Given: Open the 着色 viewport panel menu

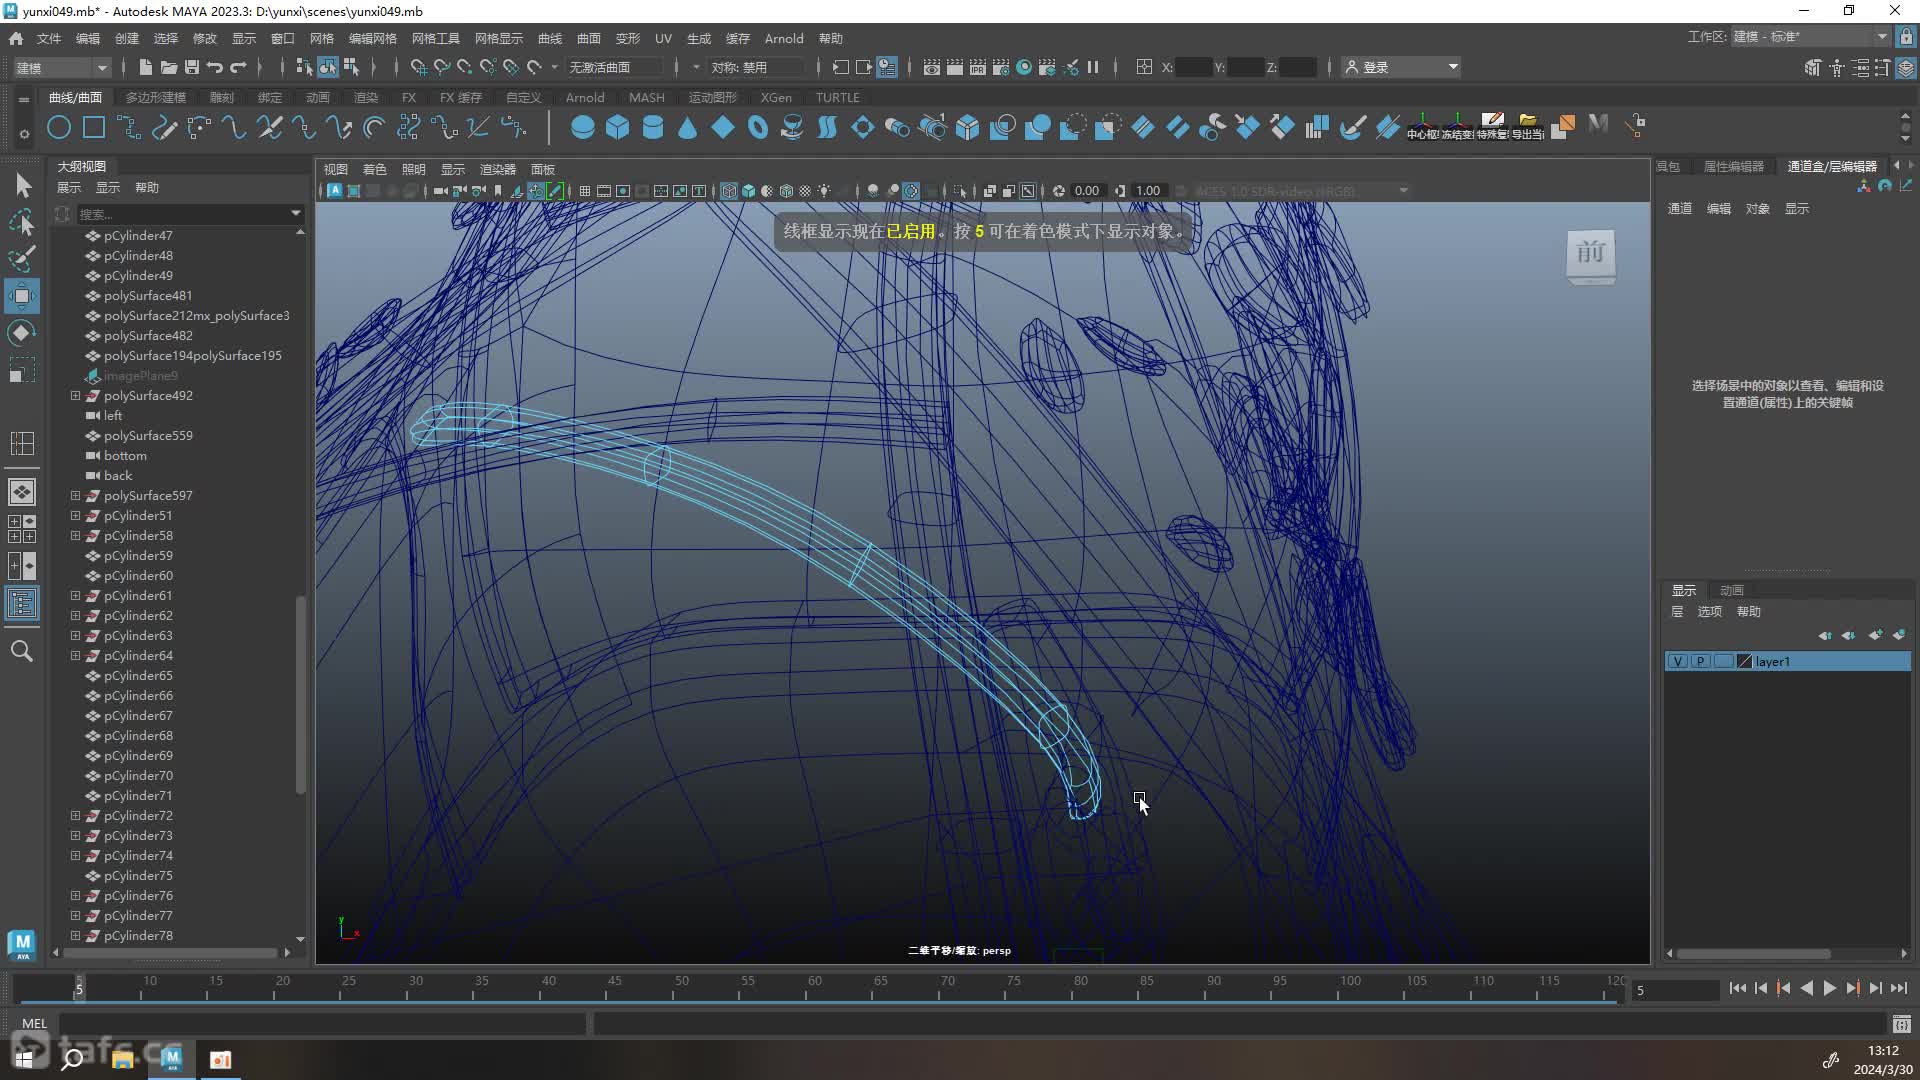Looking at the screenshot, I should [375, 169].
